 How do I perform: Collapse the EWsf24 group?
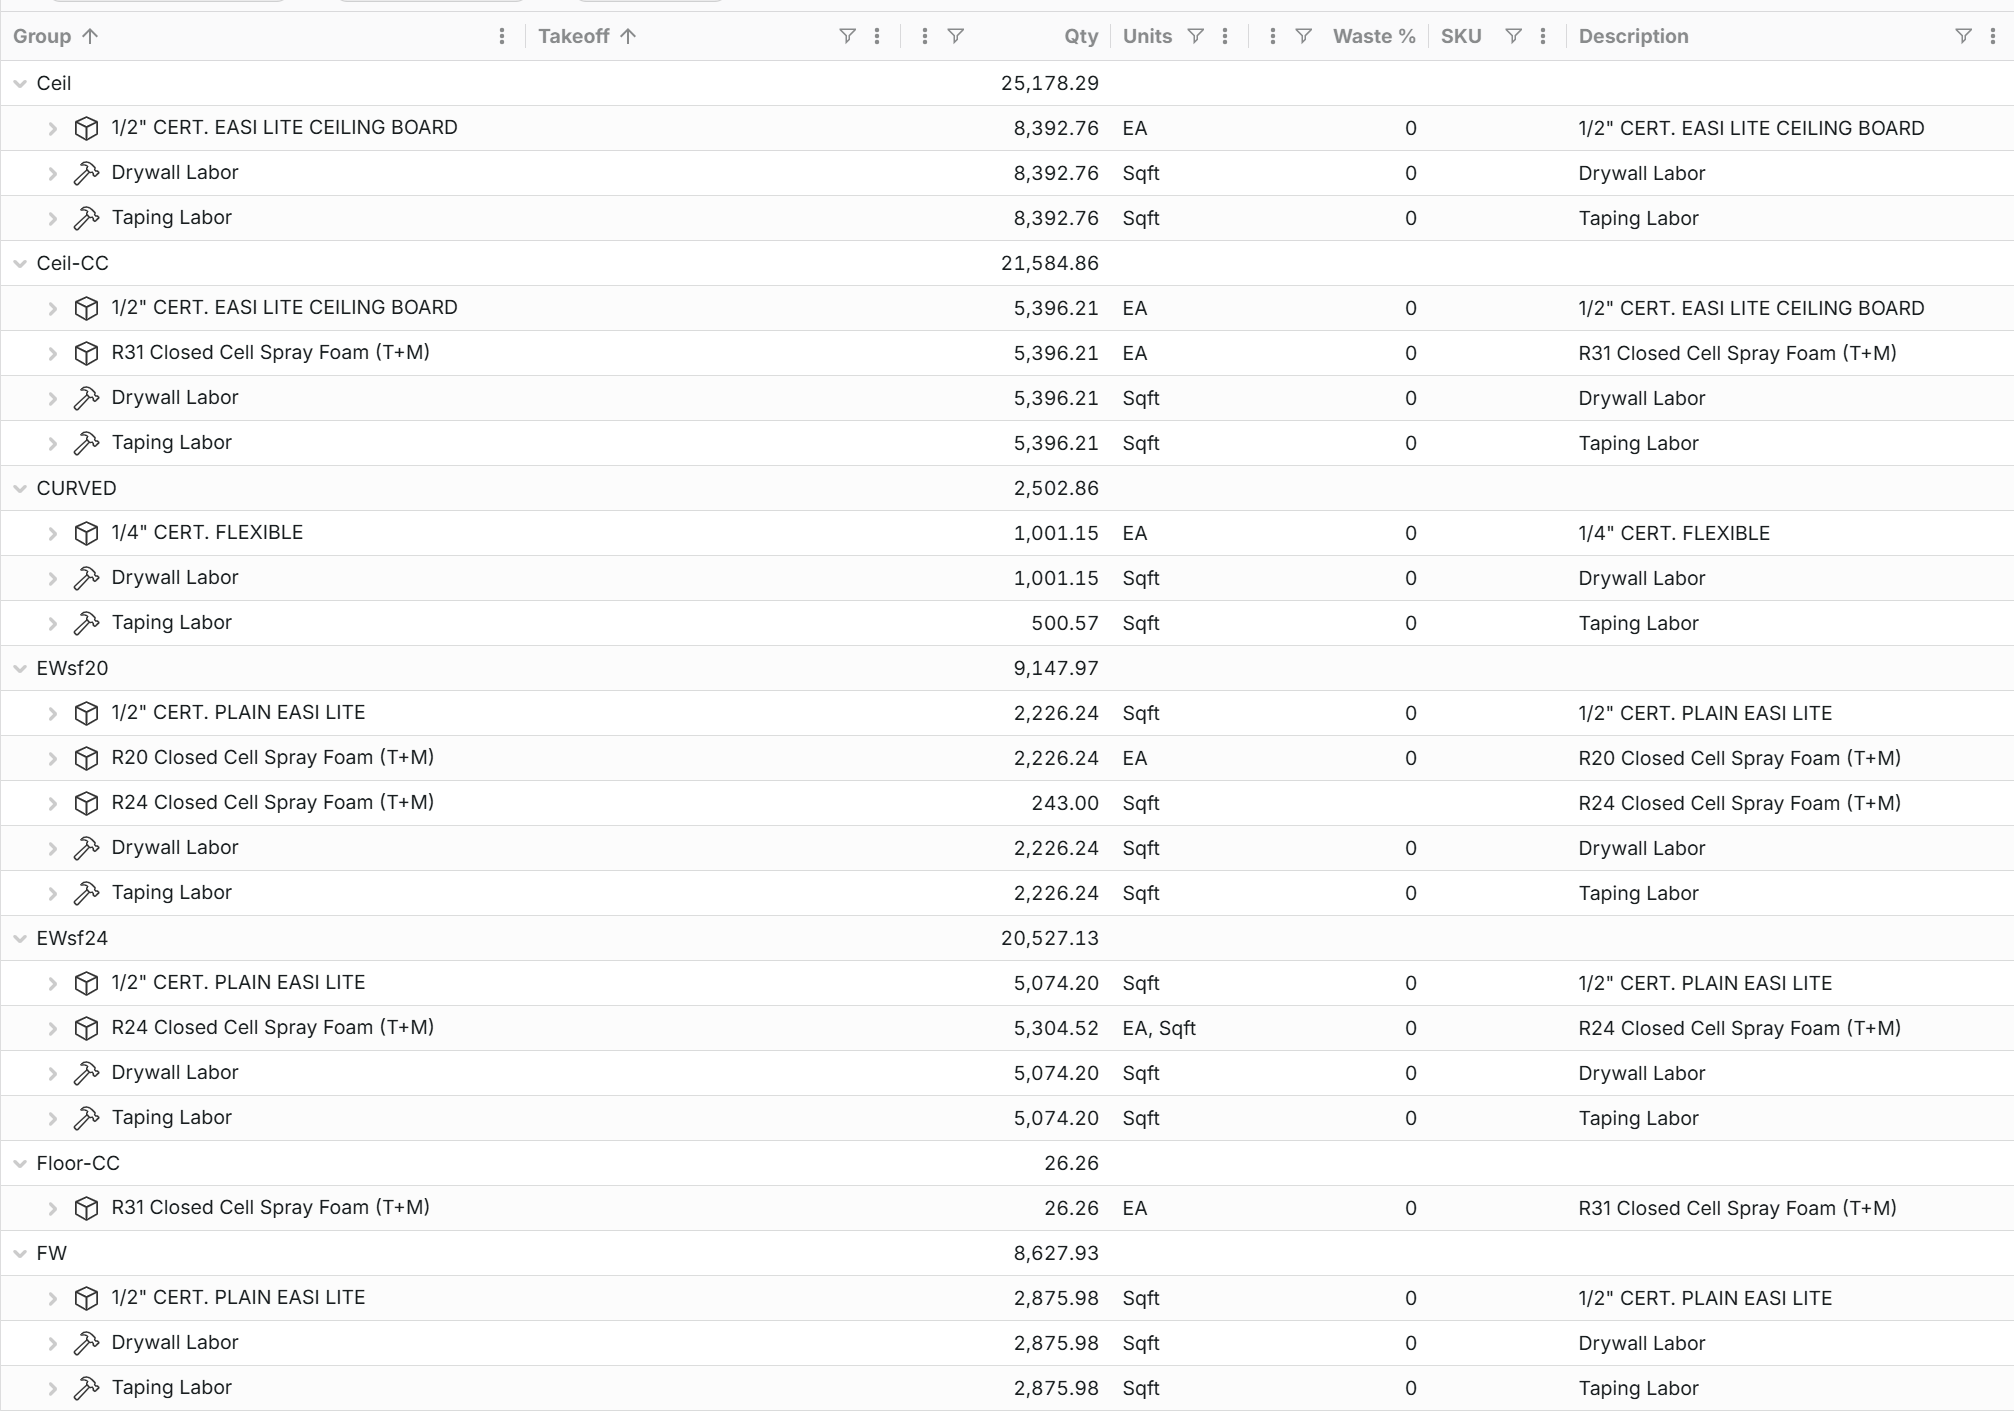[x=20, y=939]
